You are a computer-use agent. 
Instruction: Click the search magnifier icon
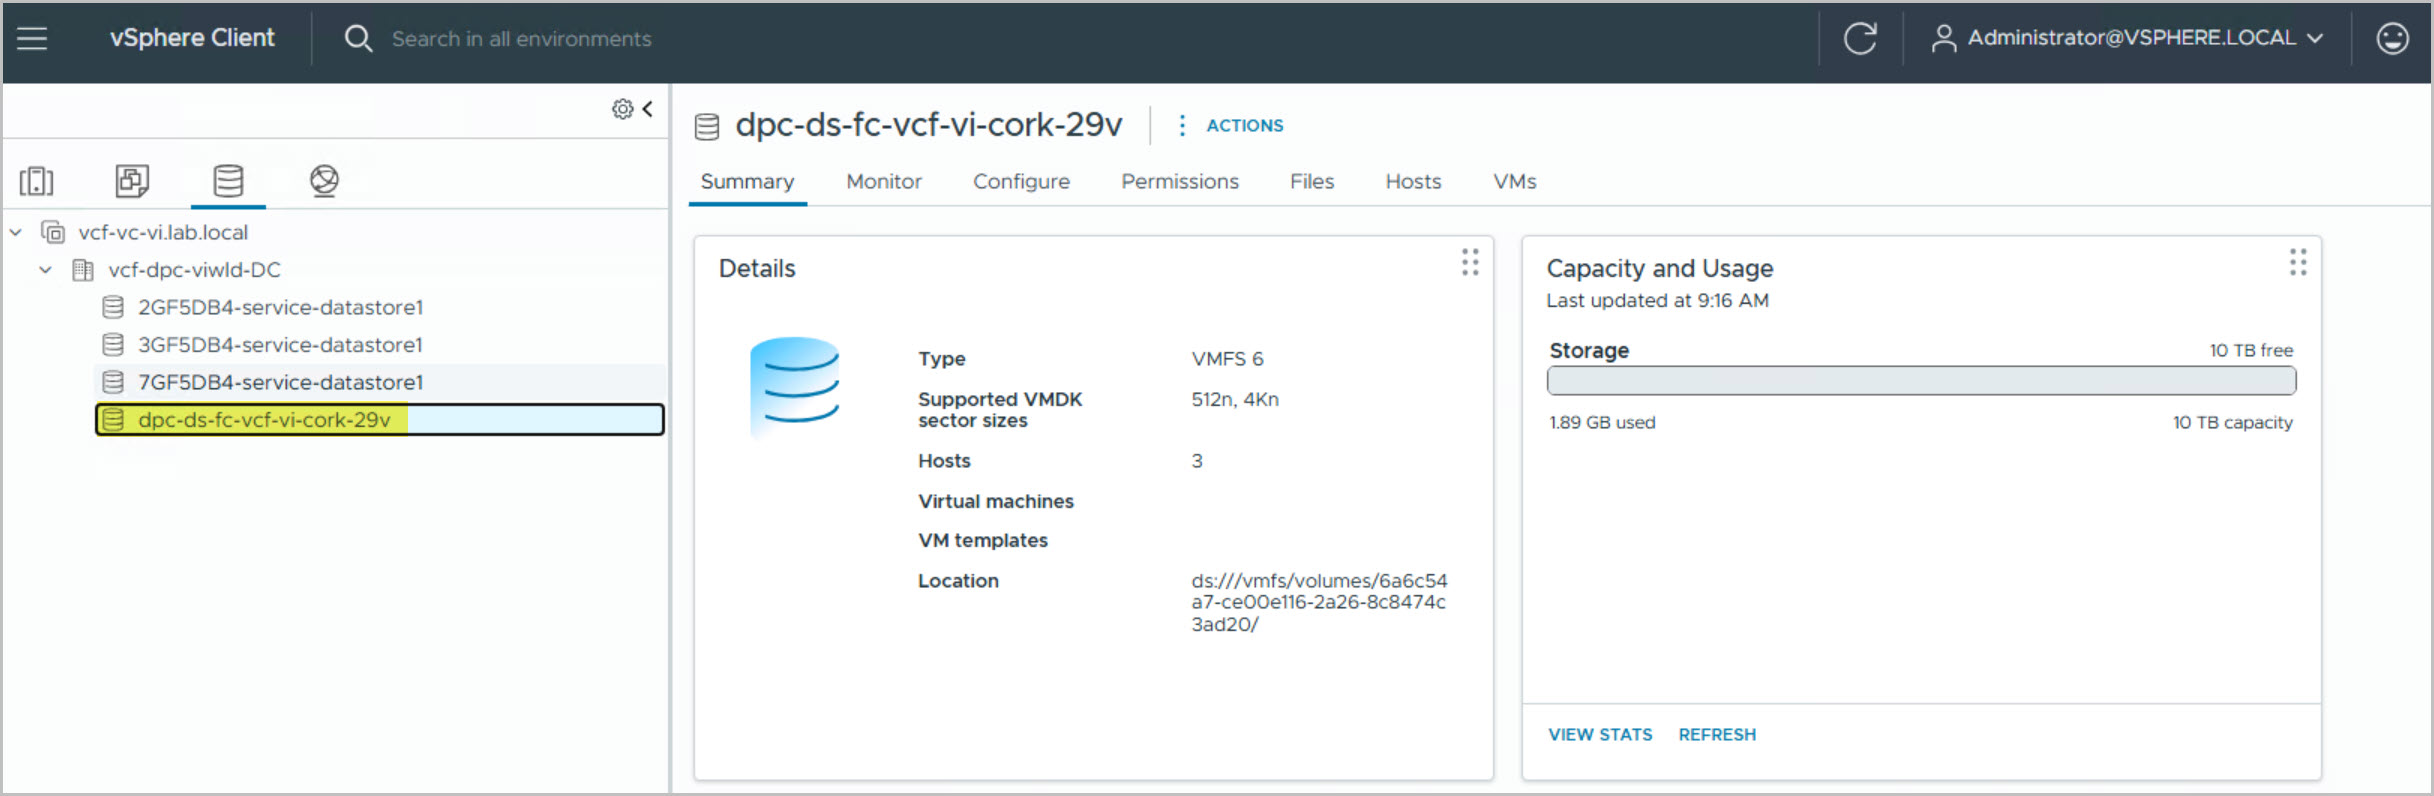(358, 38)
